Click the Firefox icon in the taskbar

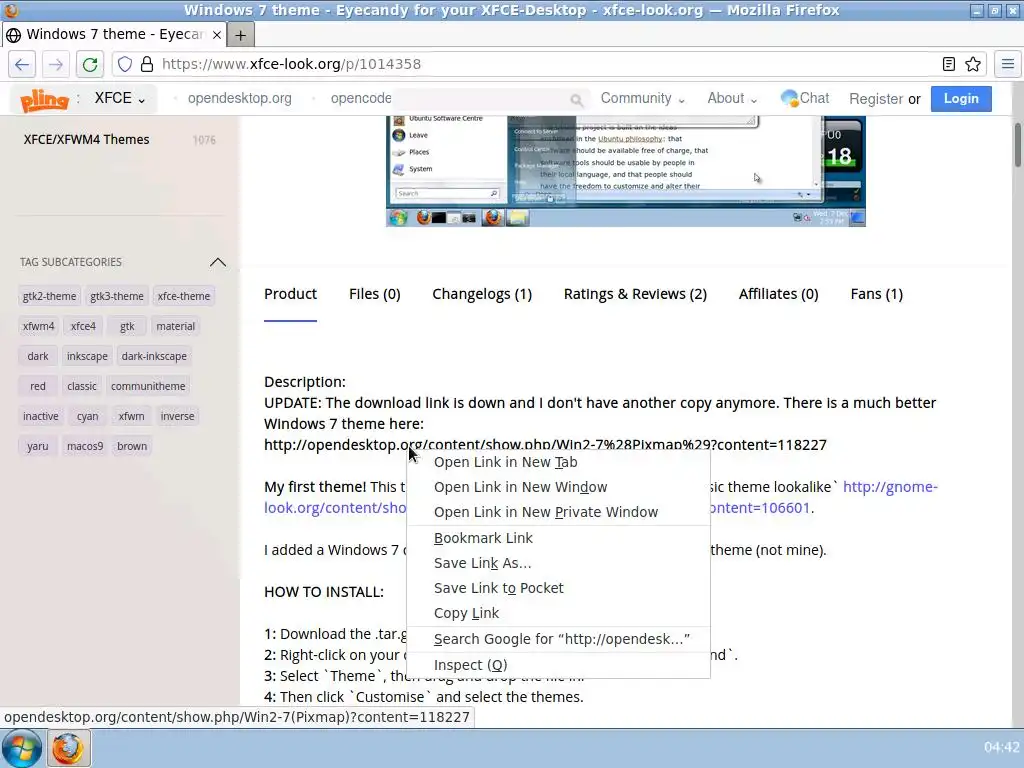coord(67,748)
